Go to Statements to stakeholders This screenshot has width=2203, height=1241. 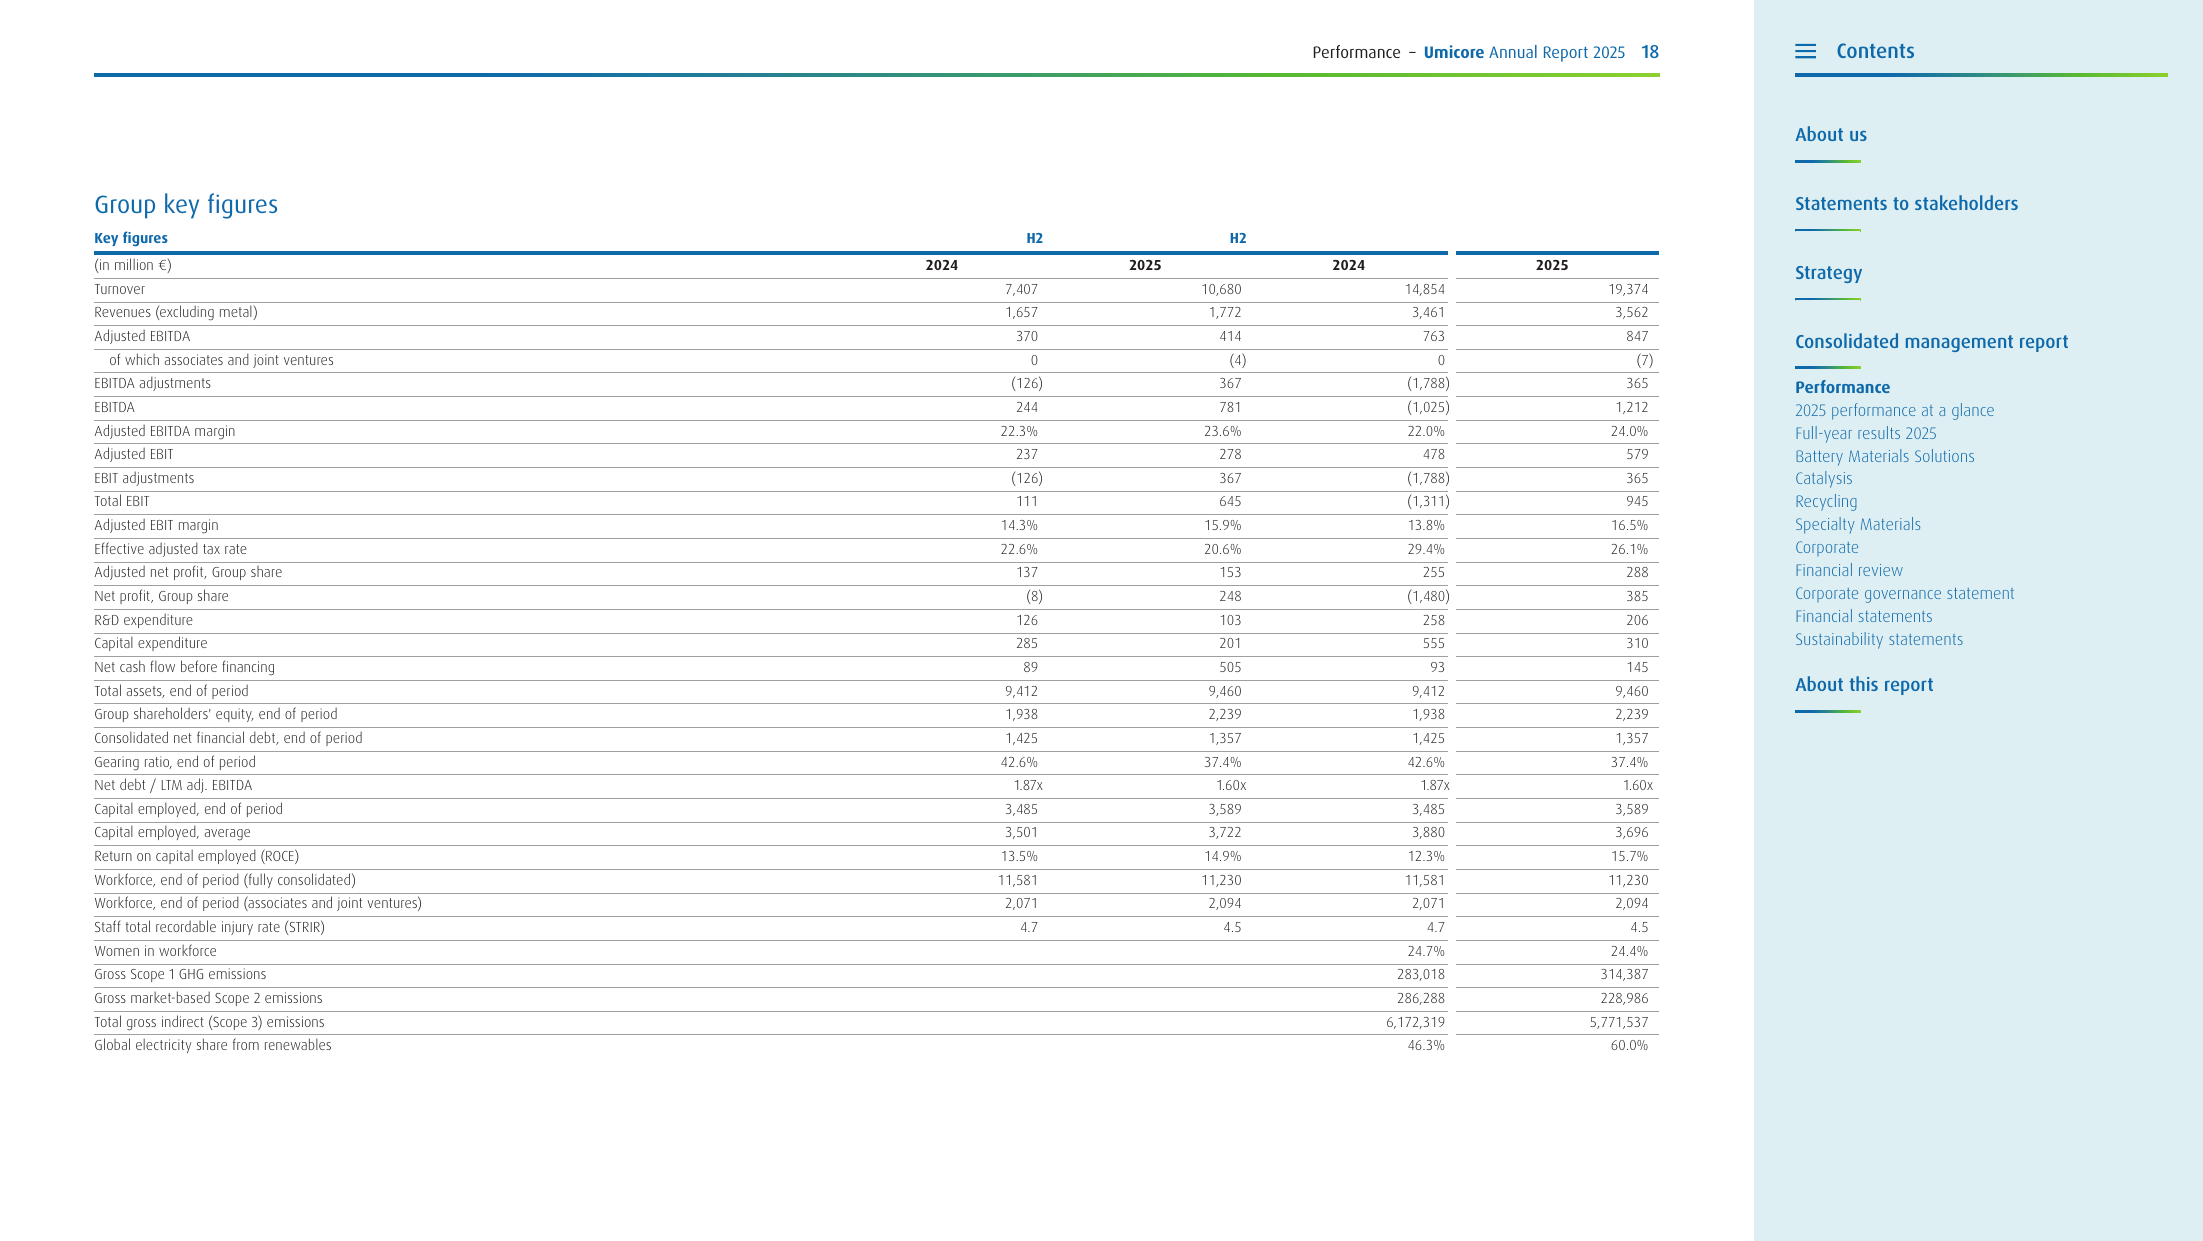pyautogui.click(x=1906, y=204)
